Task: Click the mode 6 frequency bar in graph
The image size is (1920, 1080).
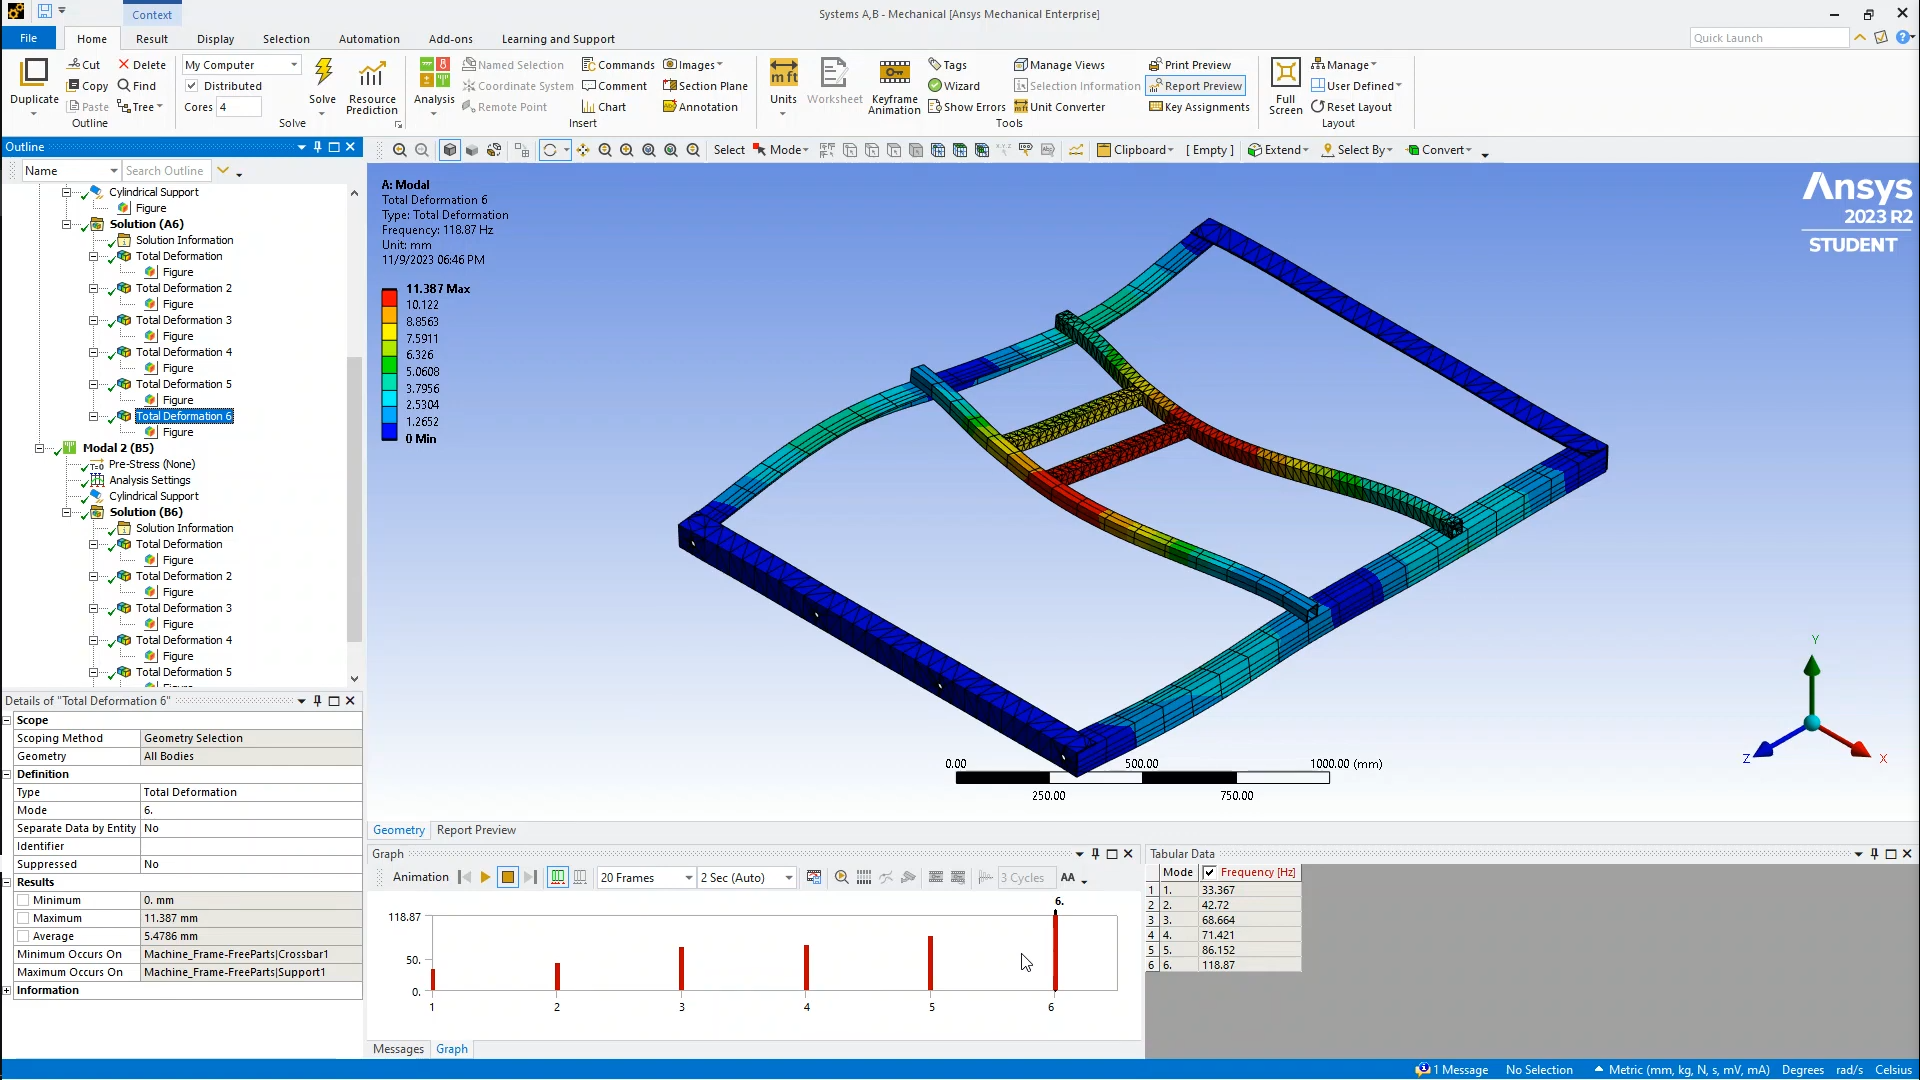Action: click(x=1055, y=952)
